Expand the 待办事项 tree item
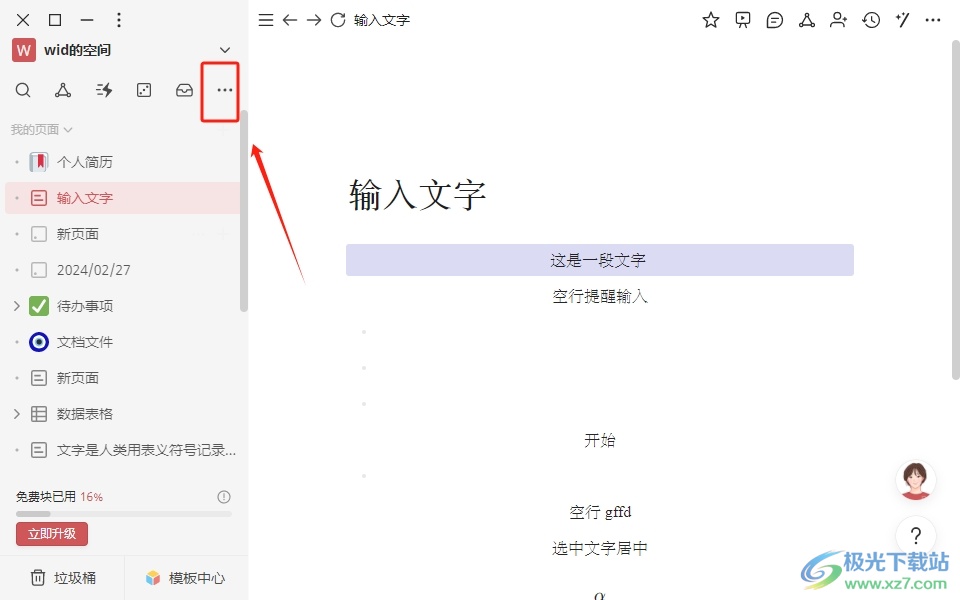The image size is (960, 600). click(x=17, y=306)
